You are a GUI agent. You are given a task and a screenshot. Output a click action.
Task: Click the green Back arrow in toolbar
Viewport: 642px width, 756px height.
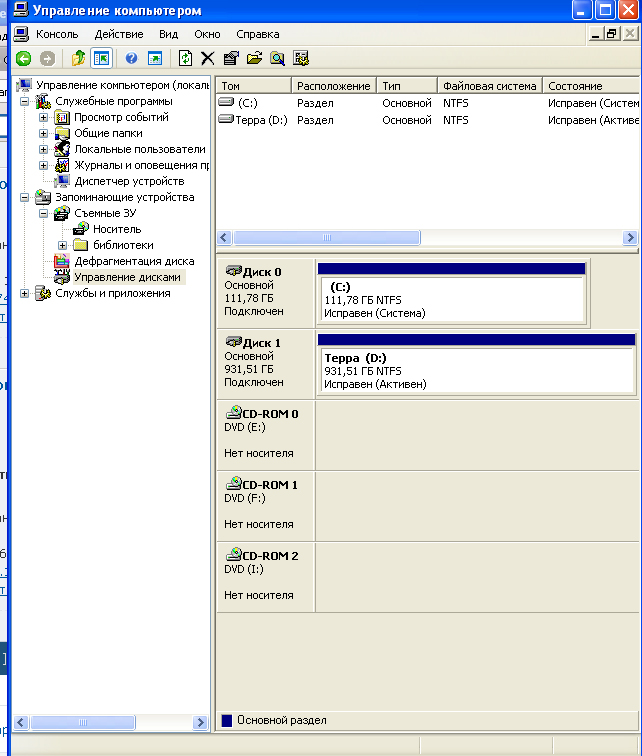(x=22, y=58)
